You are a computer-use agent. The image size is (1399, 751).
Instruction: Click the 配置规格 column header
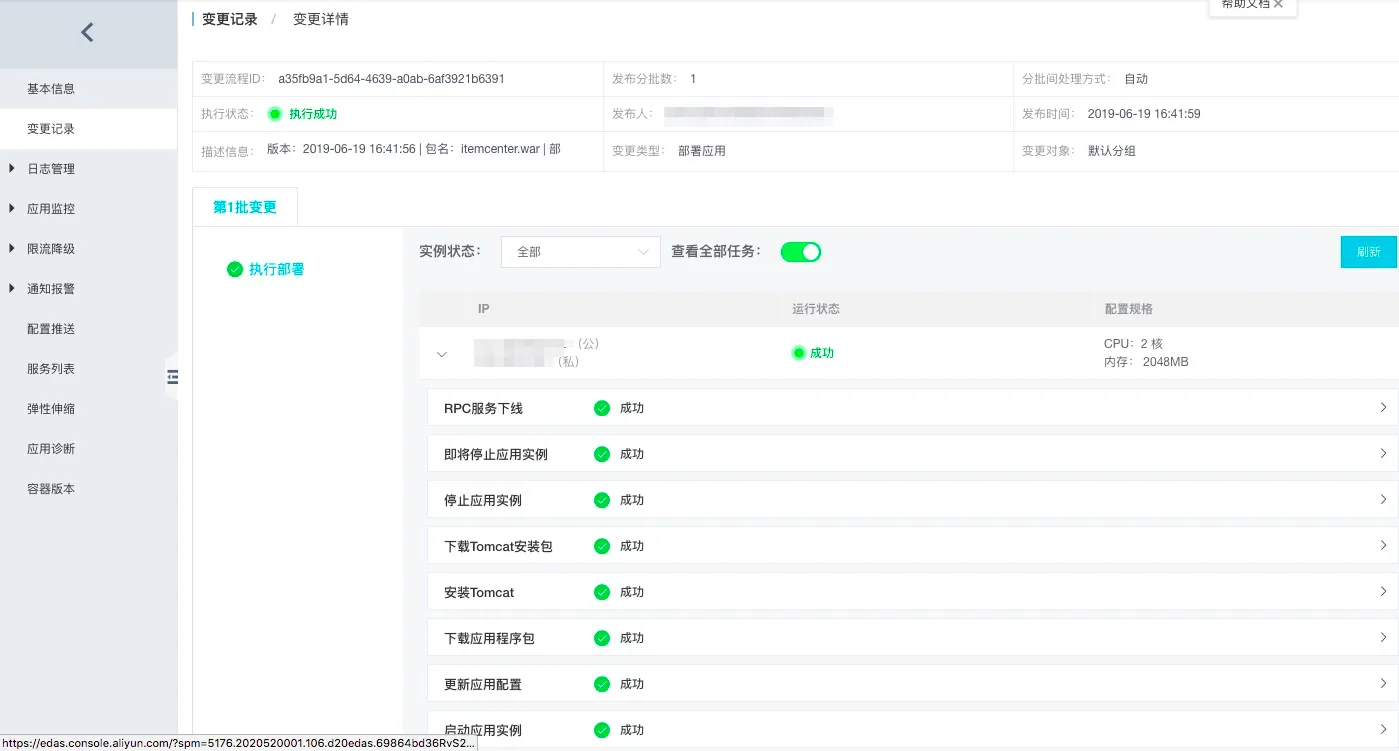(1128, 309)
